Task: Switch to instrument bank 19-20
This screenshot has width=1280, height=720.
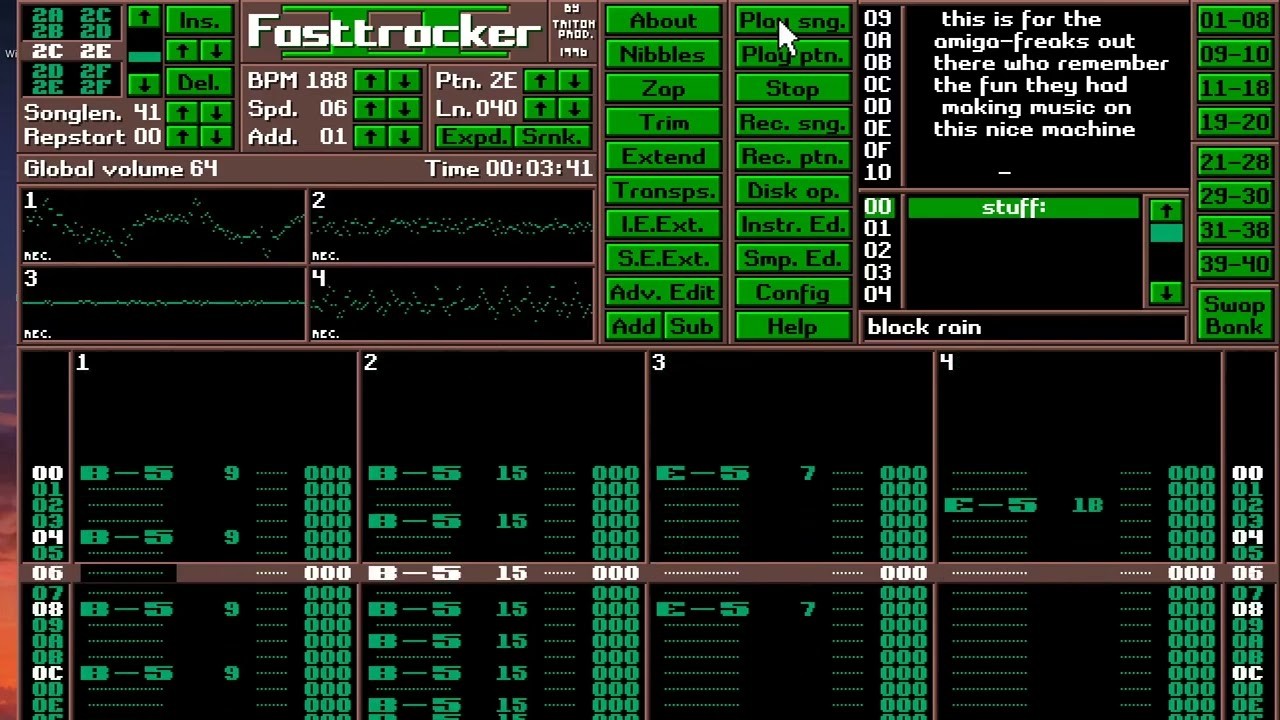Action: pyautogui.click(x=1234, y=122)
